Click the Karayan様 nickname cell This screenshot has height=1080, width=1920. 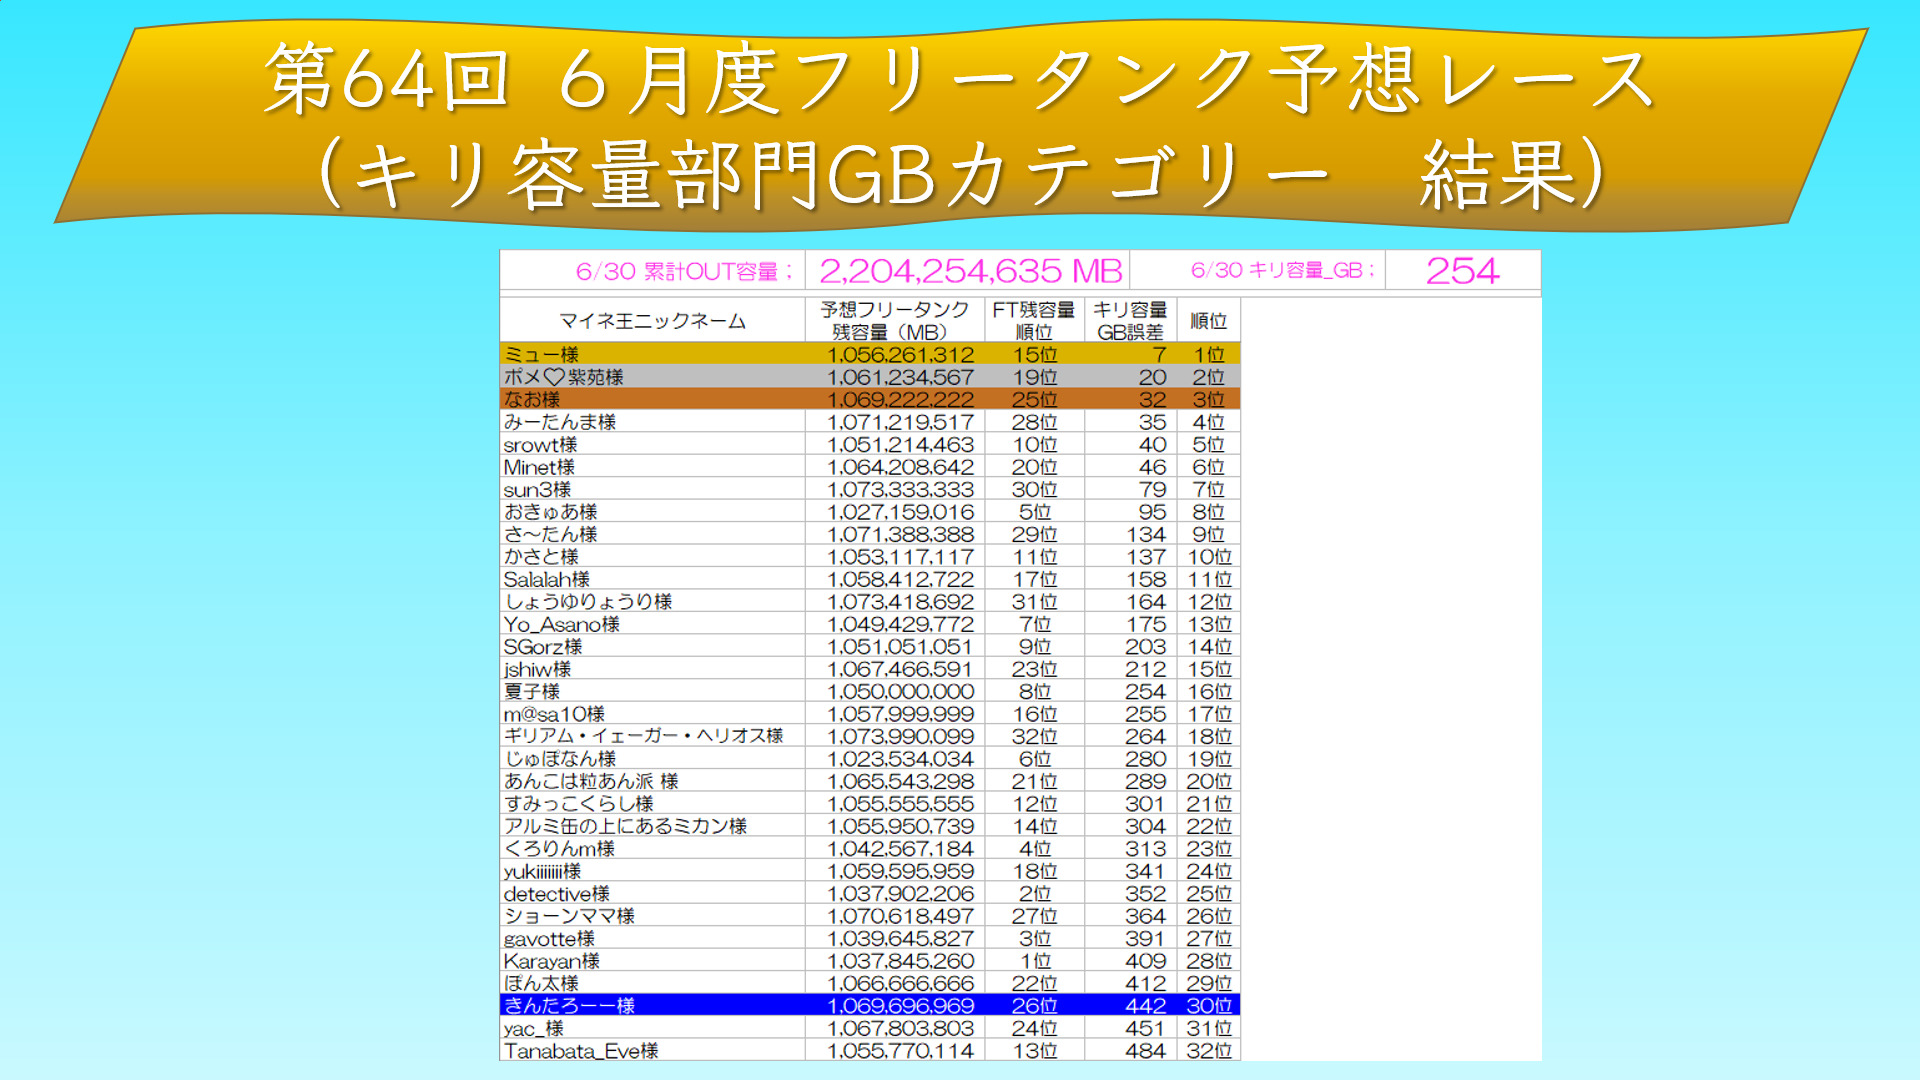[x=552, y=961]
